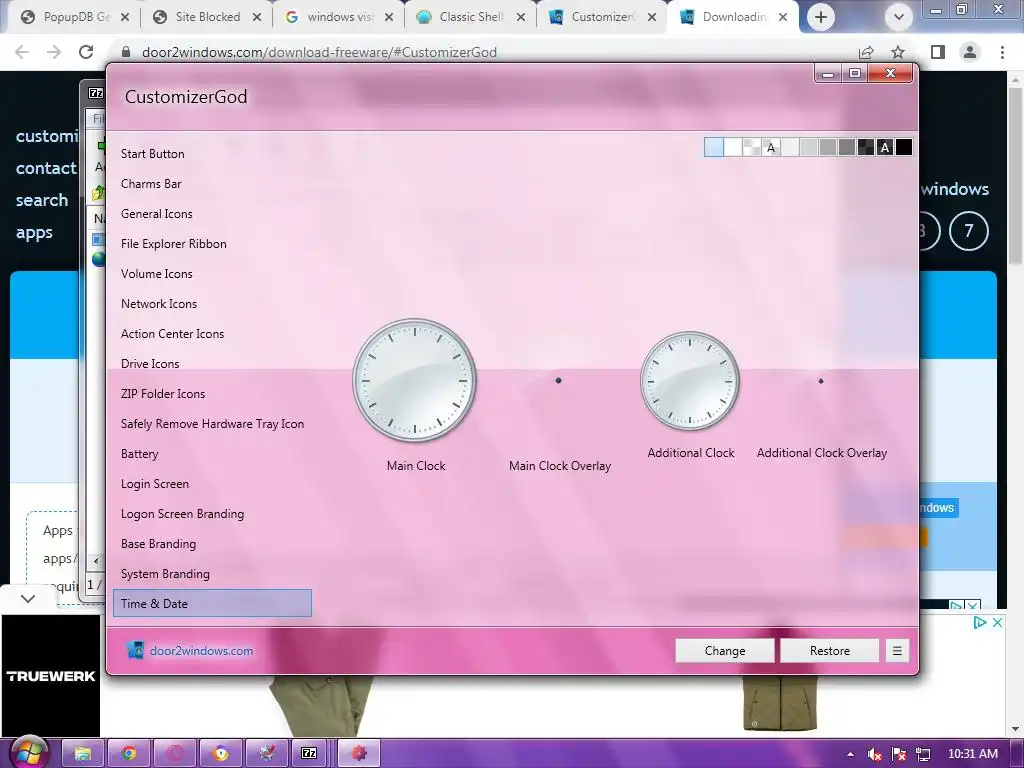Switch to the windows vista Google tab
Image resolution: width=1024 pixels, height=768 pixels.
(338, 17)
